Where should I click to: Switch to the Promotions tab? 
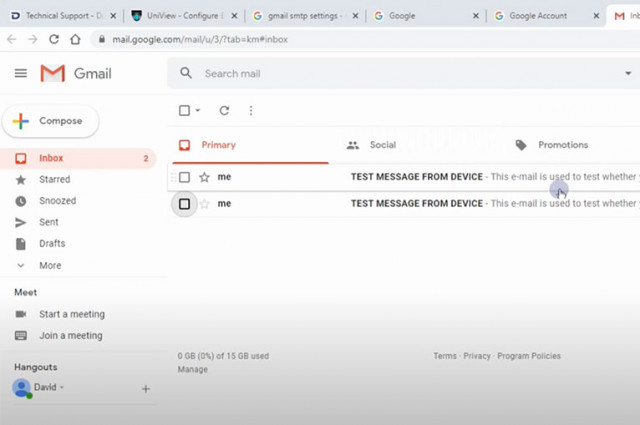click(x=571, y=145)
